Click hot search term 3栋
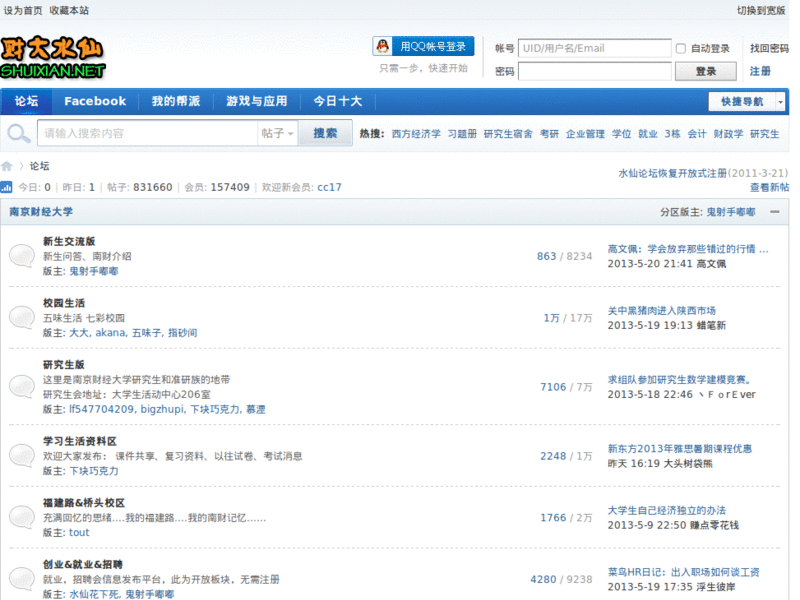Viewport: 800px width, 600px height. pyautogui.click(x=672, y=134)
